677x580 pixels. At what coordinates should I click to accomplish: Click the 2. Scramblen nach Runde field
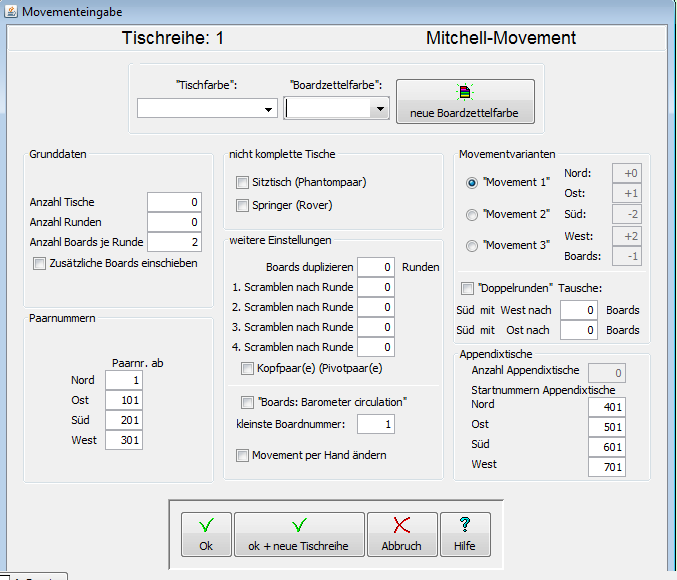tap(376, 307)
